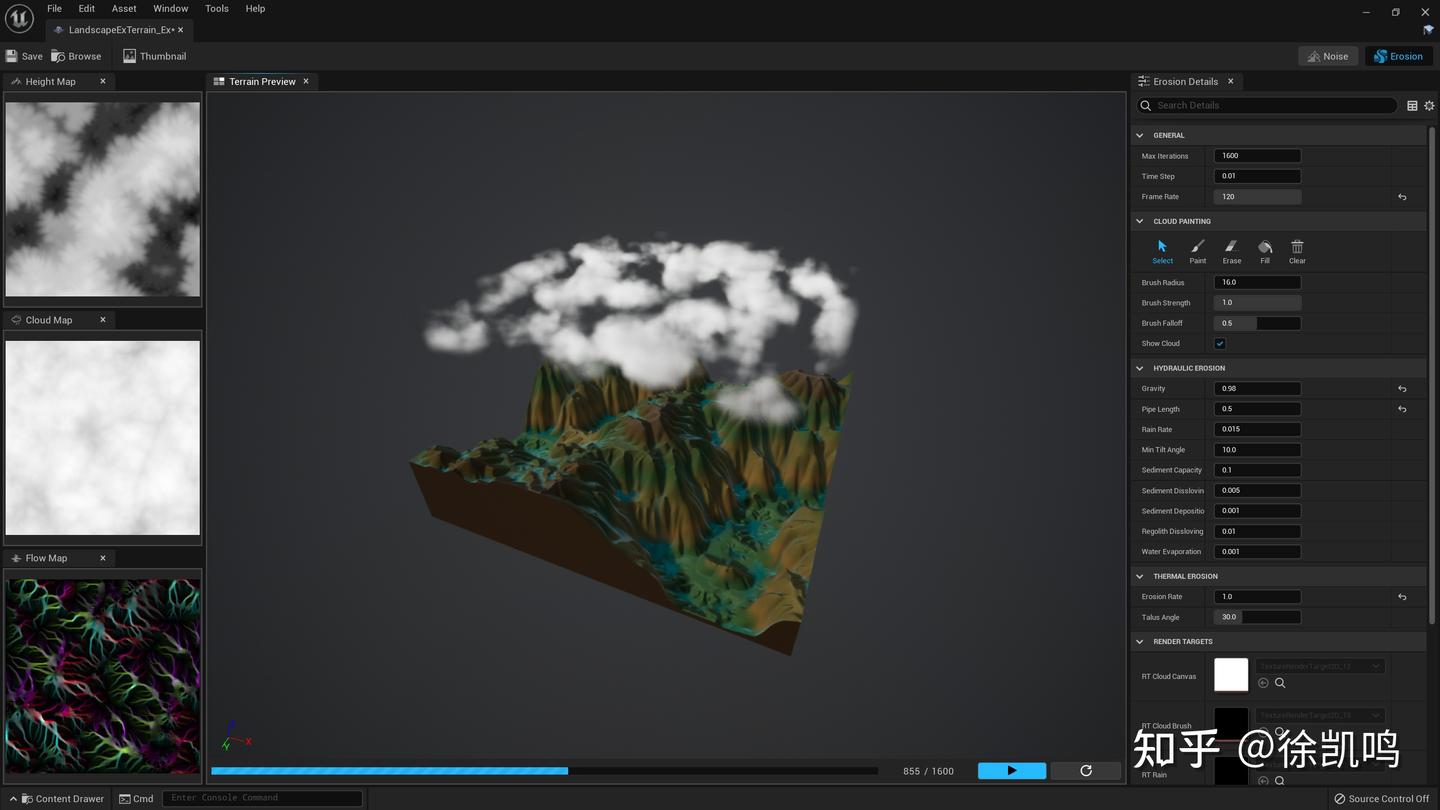
Task: Reset the Frame Rate value with revert arrow
Action: (x=1401, y=197)
